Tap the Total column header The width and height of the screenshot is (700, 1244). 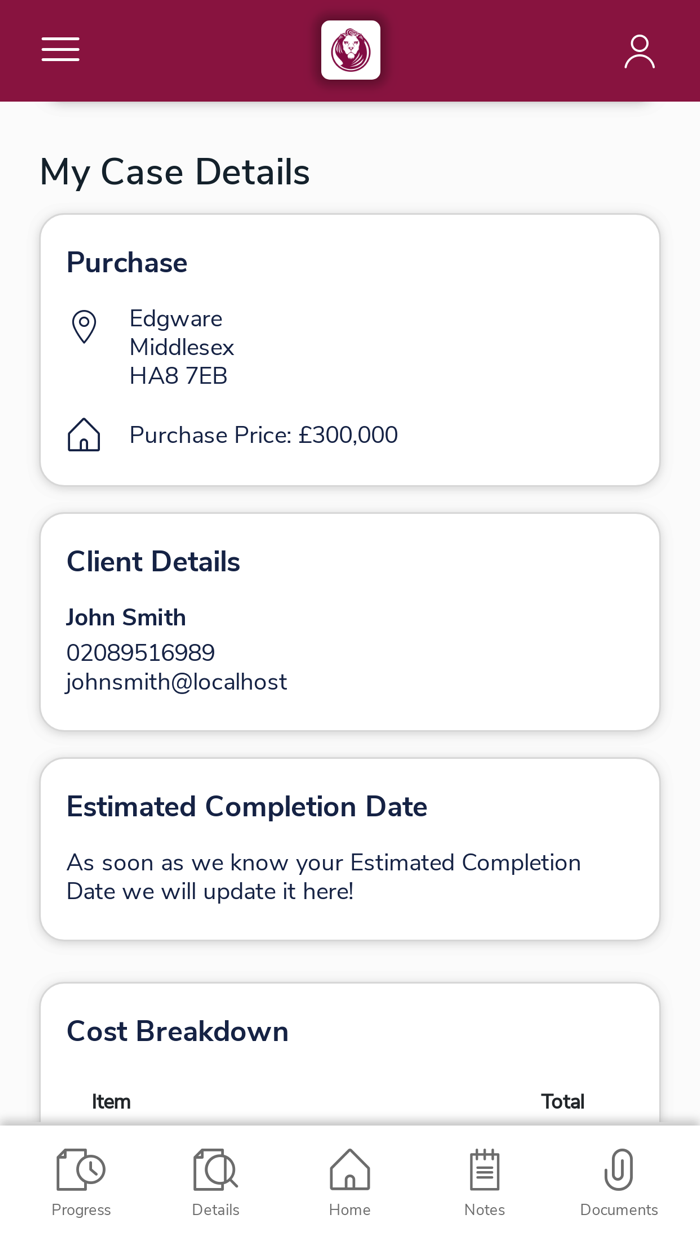point(563,1102)
